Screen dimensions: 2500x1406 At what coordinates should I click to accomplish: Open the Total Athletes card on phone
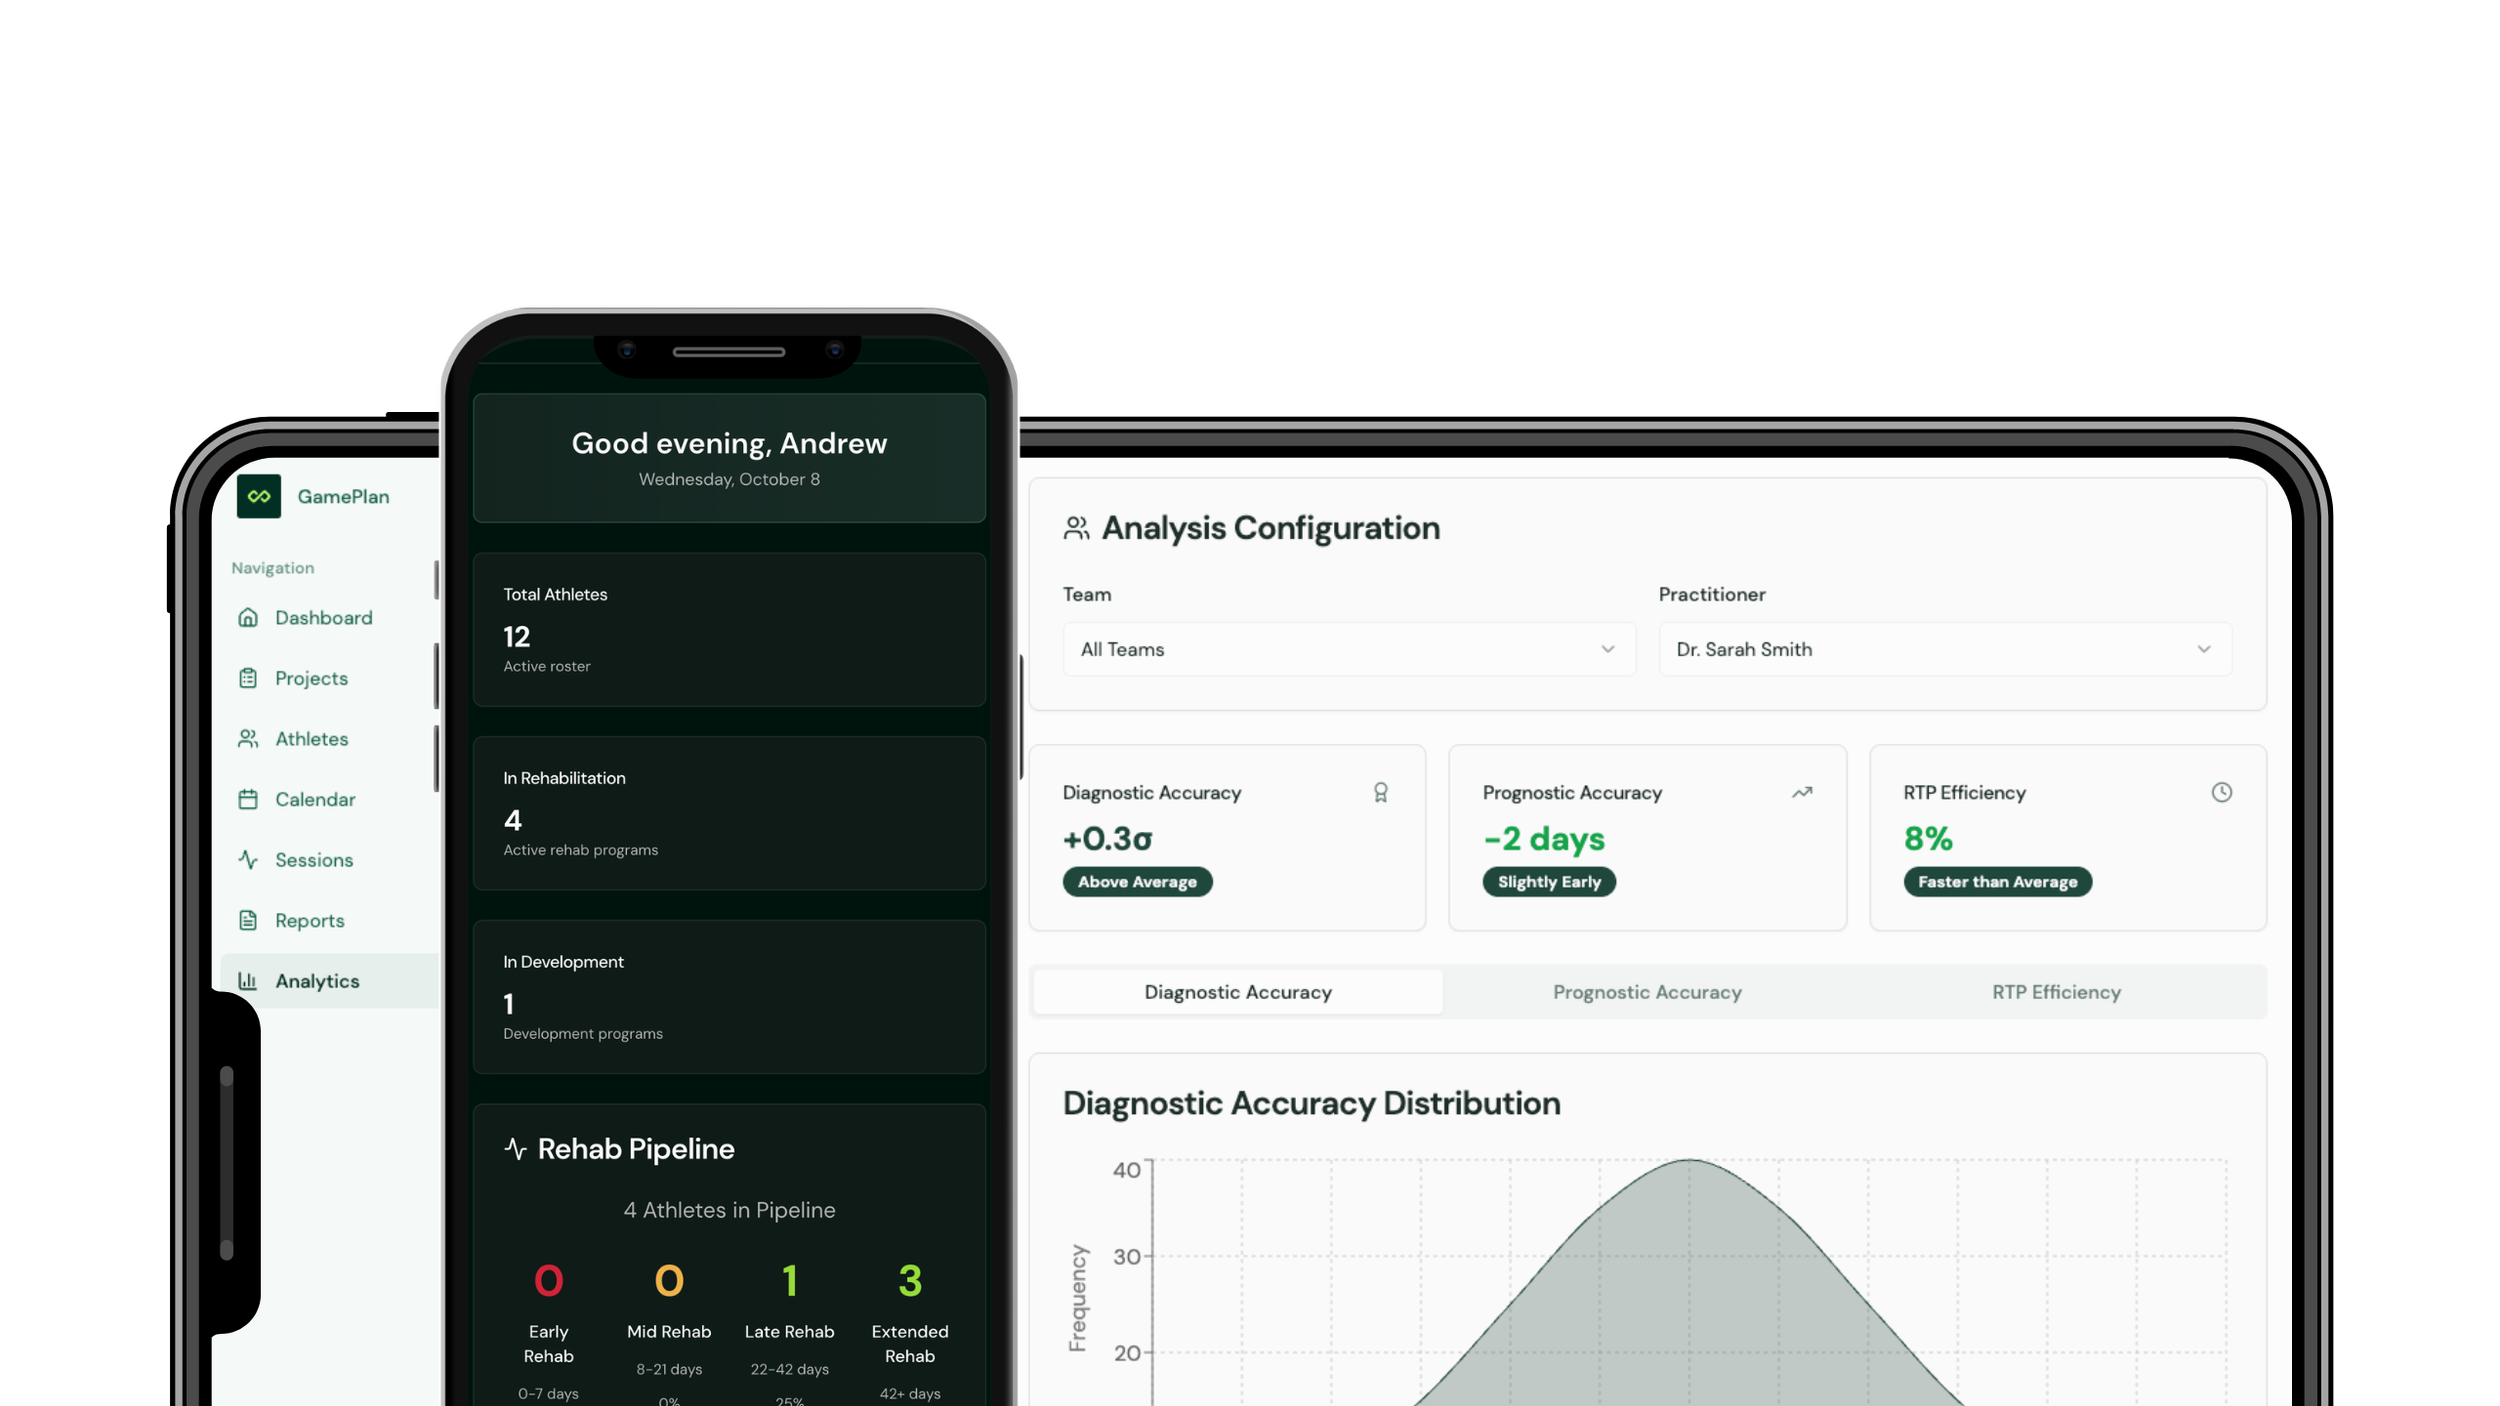728,630
